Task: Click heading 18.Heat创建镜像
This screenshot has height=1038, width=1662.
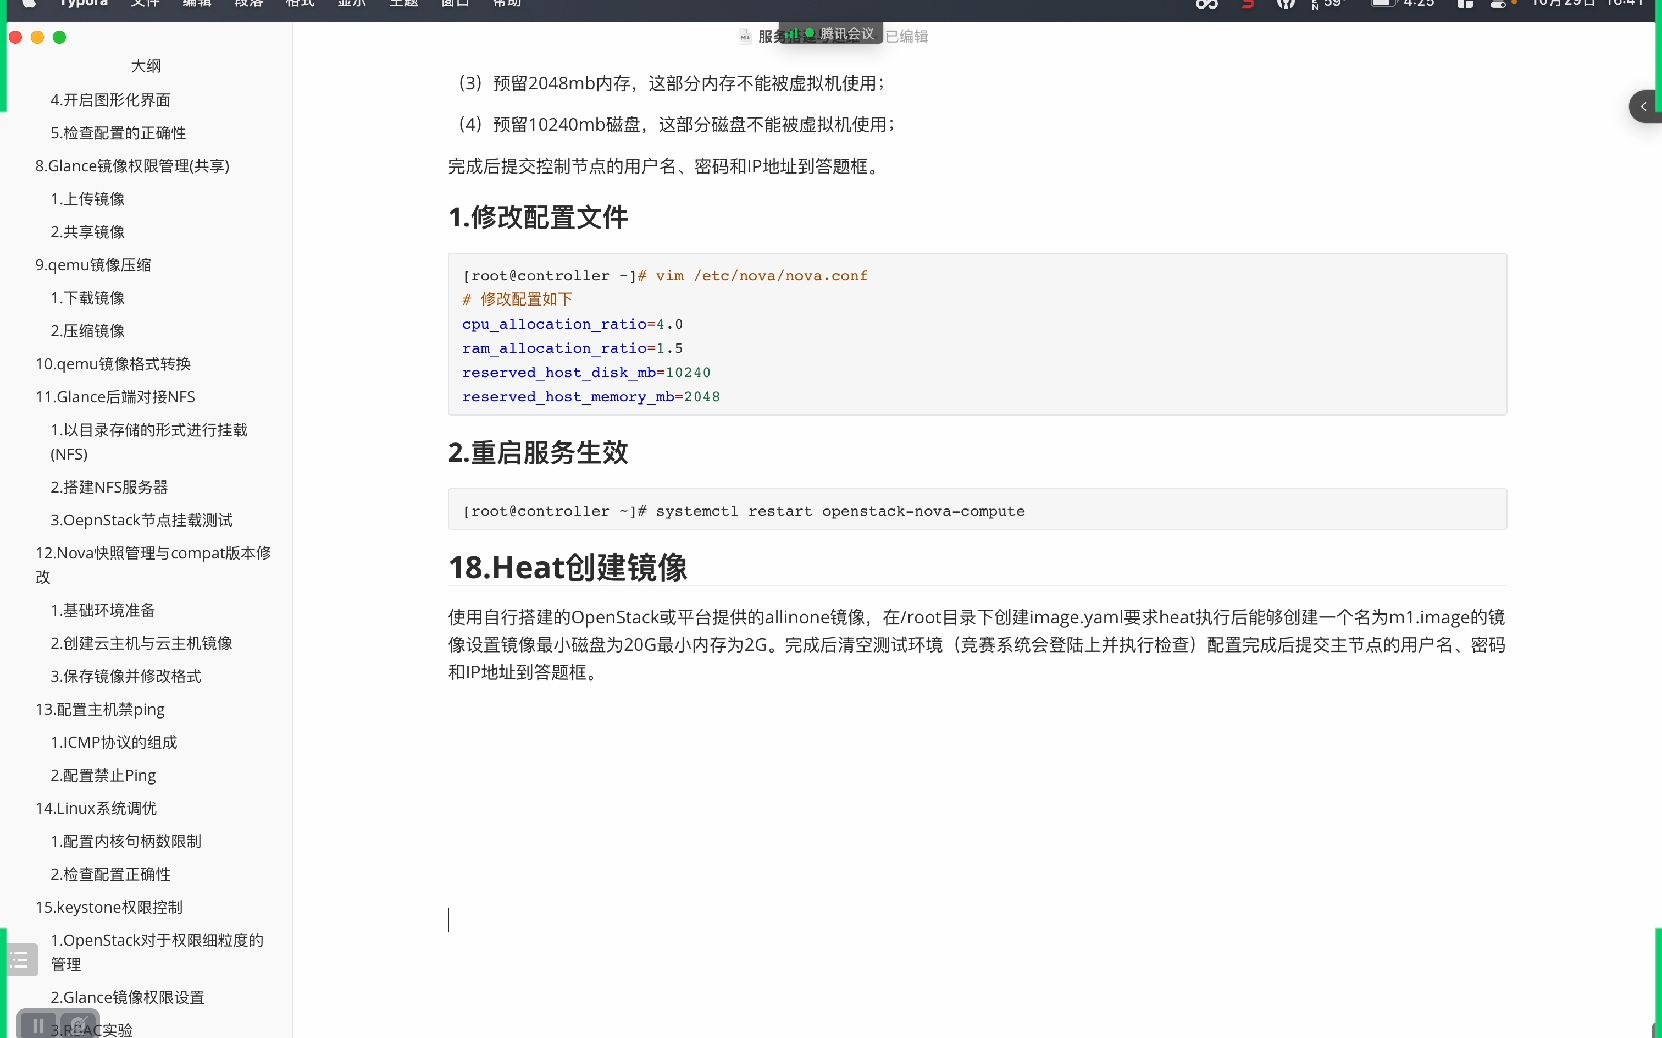Action: (568, 567)
